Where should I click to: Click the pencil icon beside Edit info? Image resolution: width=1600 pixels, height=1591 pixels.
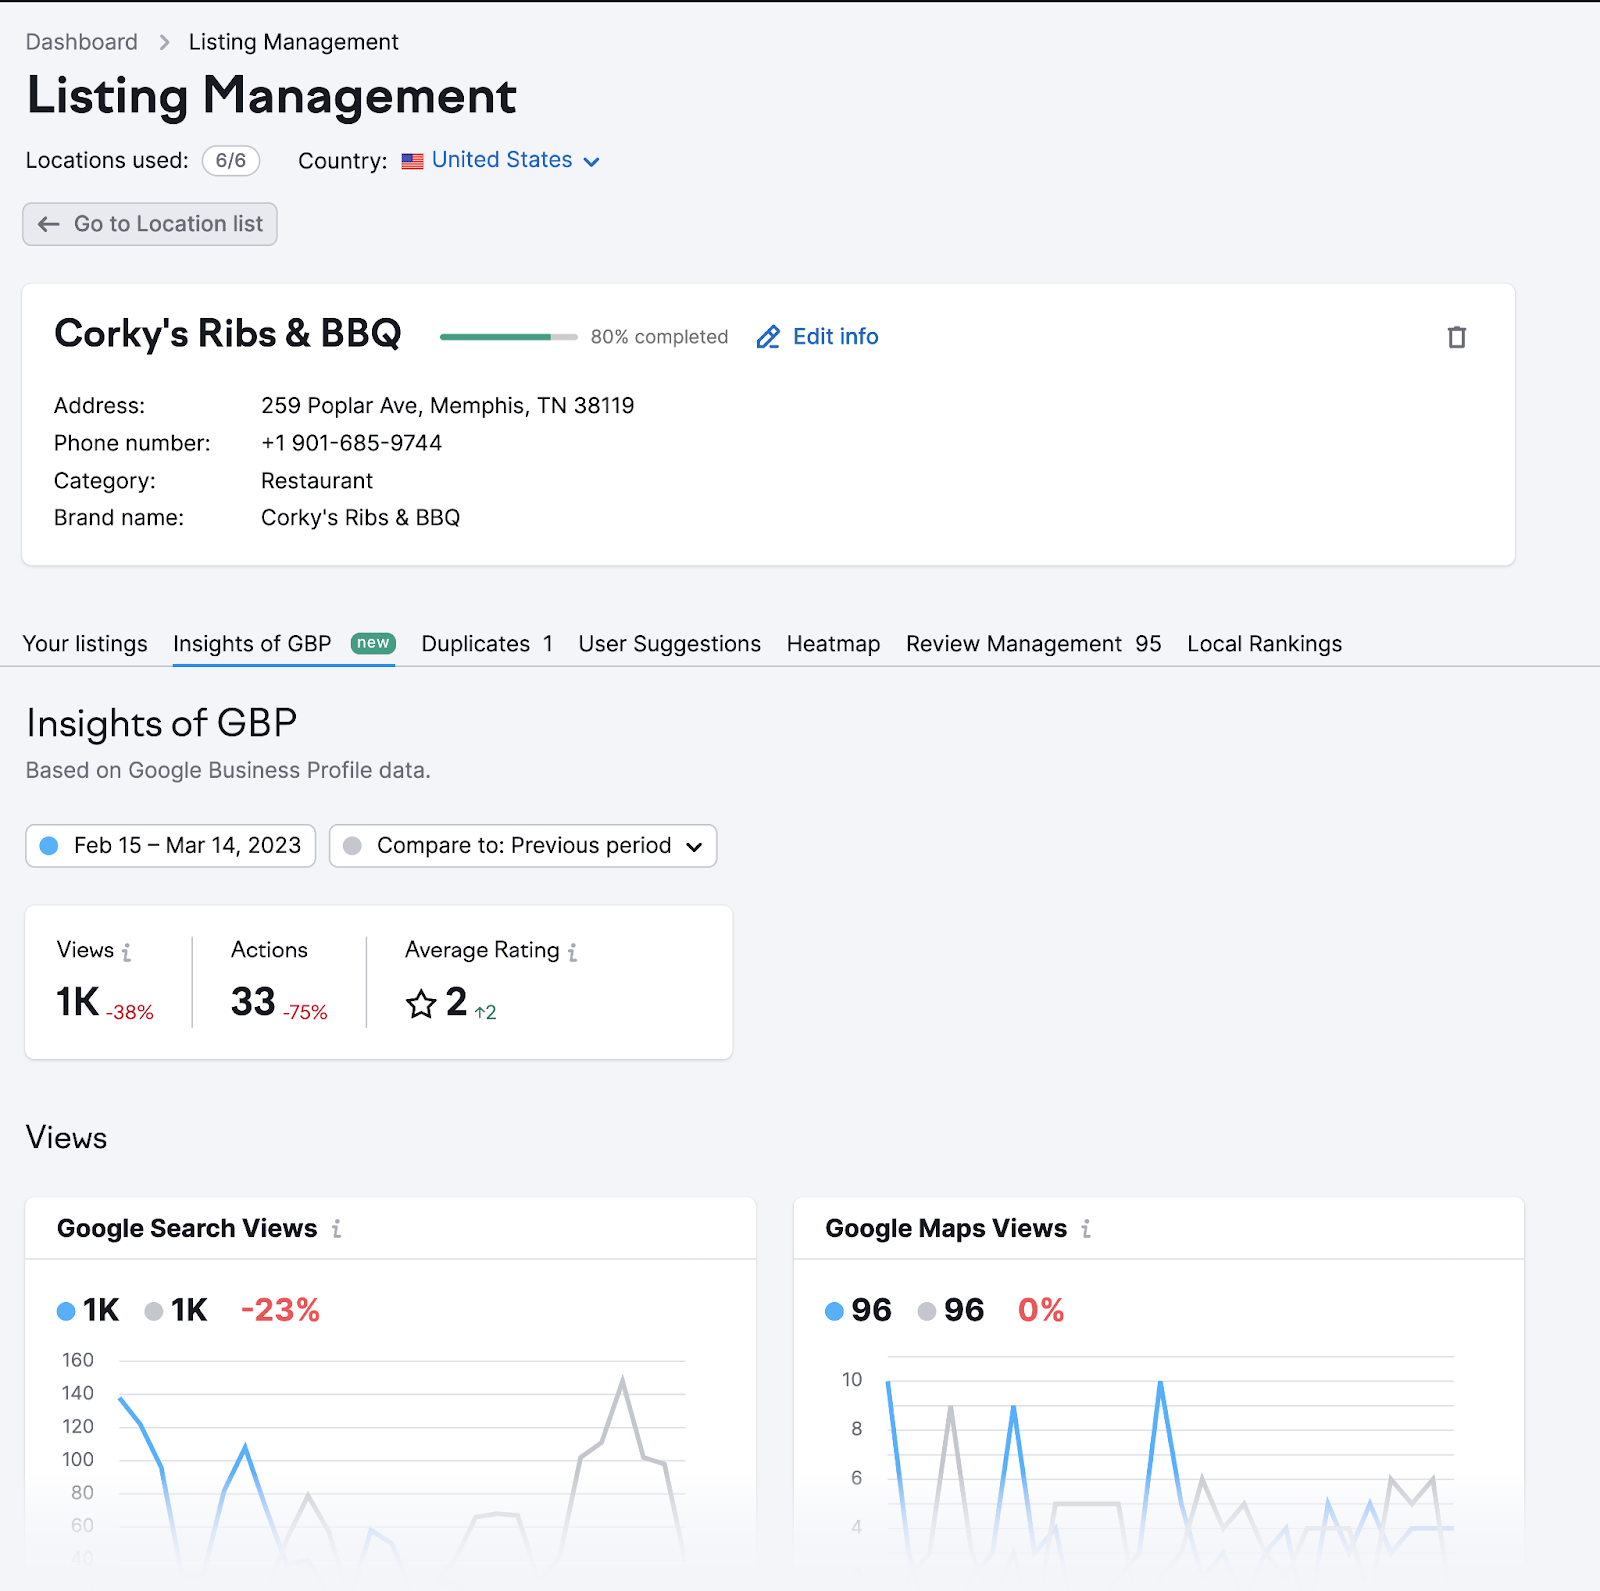coord(767,337)
